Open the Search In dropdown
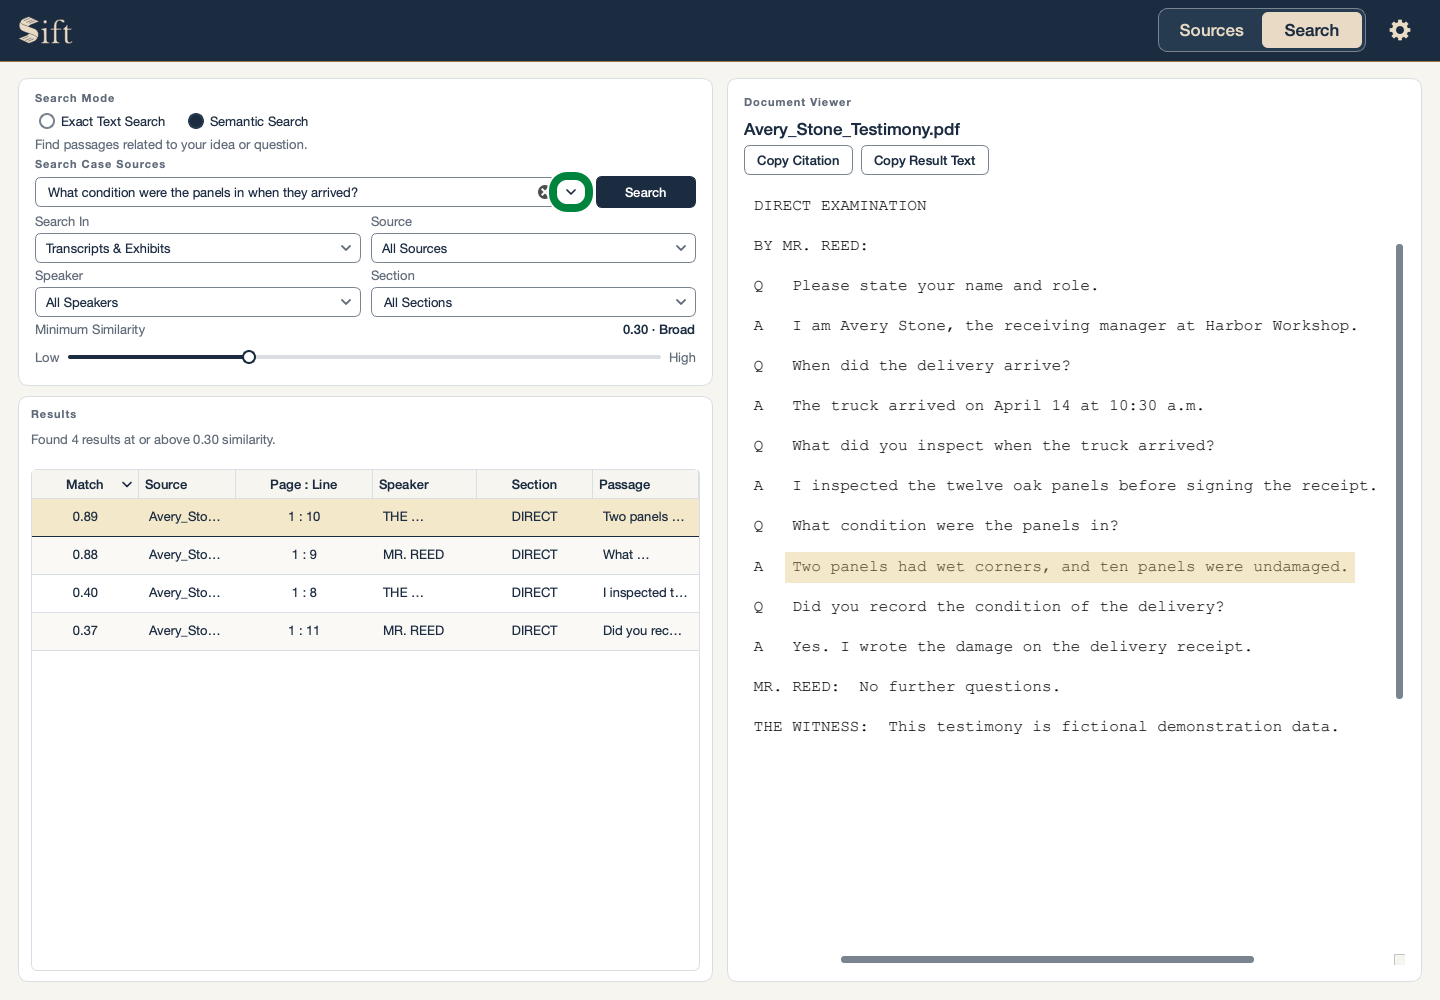The height and width of the screenshot is (1000, 1440). pos(198,248)
